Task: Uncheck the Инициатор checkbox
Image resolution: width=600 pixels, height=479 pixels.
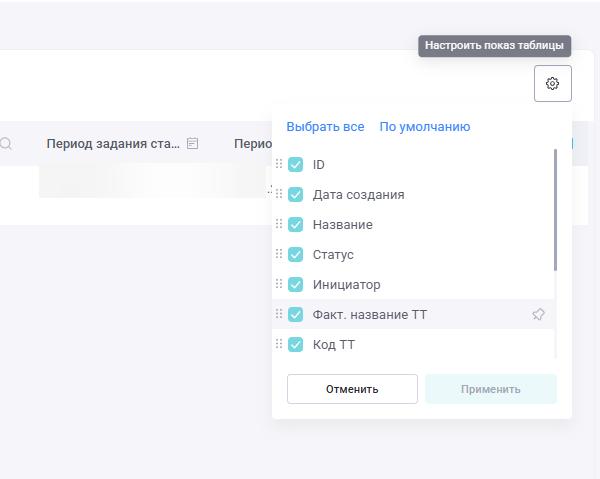Action: click(x=295, y=284)
